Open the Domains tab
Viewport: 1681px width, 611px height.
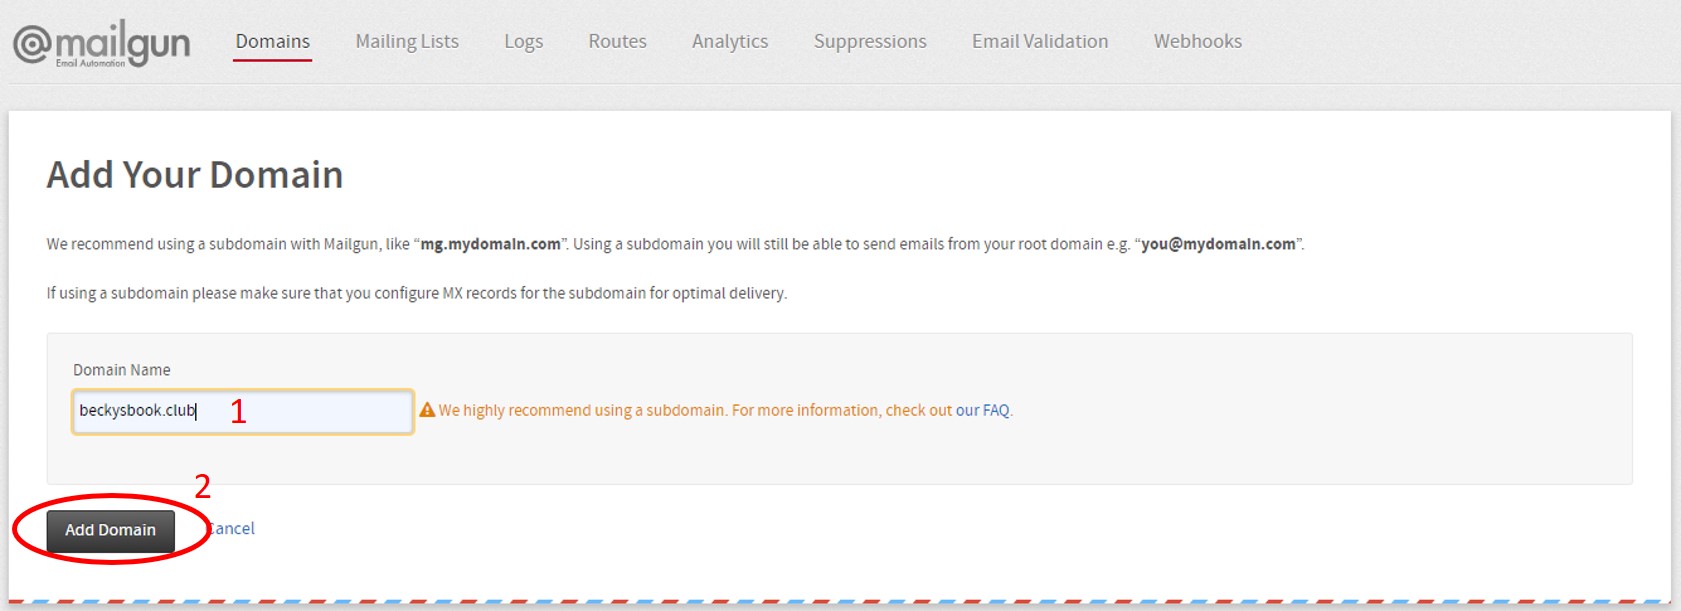(273, 41)
